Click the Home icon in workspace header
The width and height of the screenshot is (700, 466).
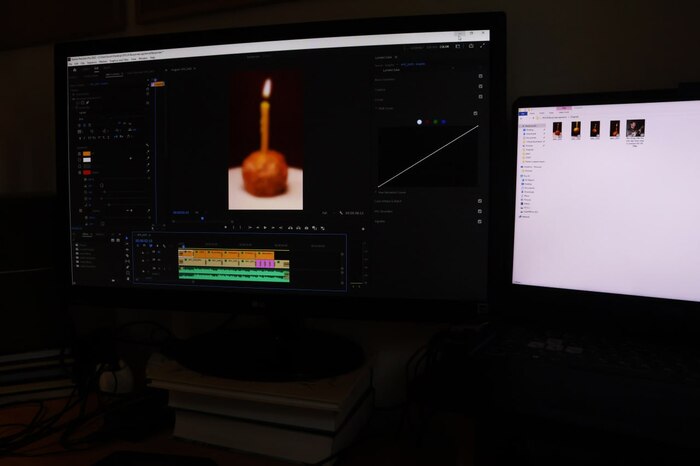point(75,70)
